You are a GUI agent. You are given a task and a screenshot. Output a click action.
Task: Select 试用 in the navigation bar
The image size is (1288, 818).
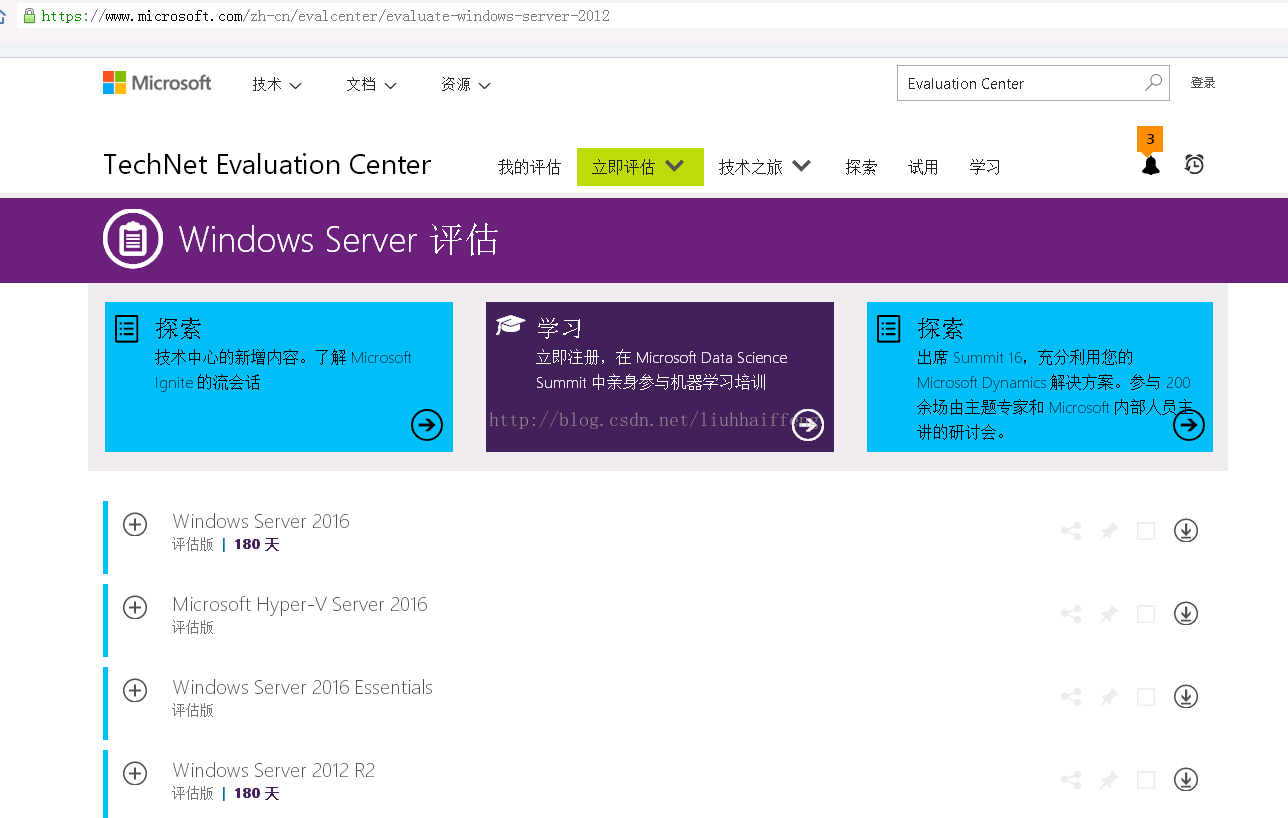923,167
